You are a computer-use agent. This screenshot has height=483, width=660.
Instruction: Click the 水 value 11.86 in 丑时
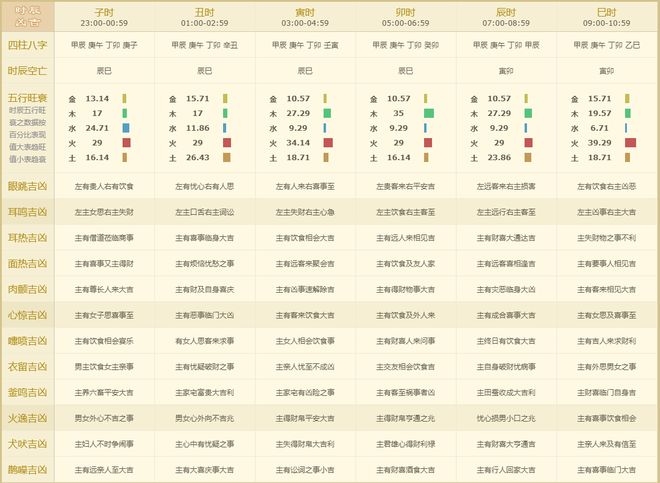click(198, 128)
